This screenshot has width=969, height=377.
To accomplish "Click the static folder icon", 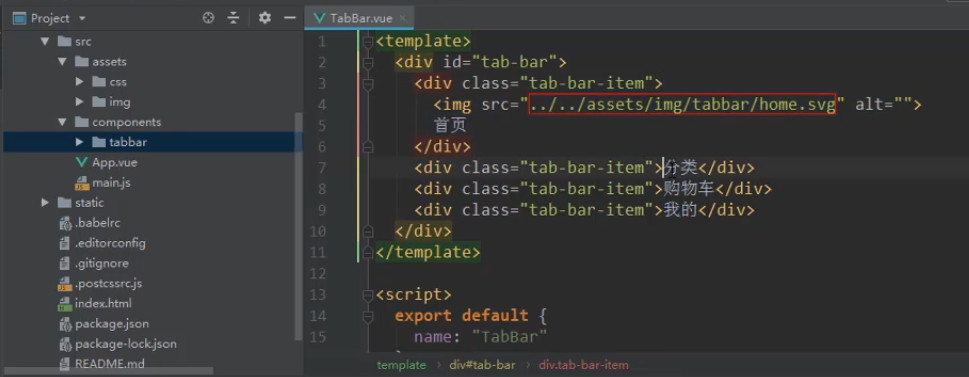I will 64,203.
